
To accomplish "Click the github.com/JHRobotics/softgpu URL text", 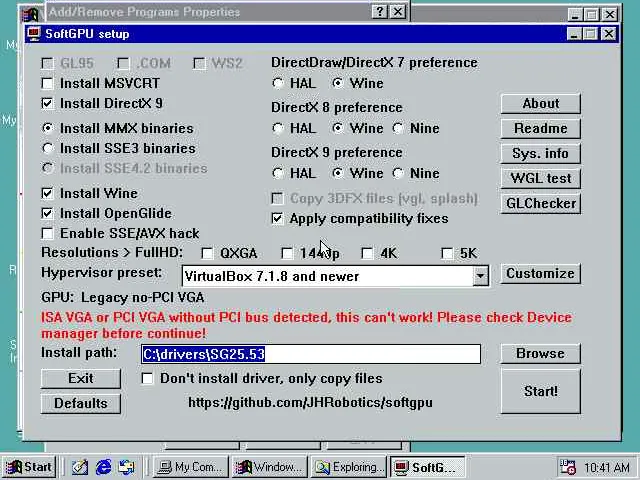I will (310, 402).
